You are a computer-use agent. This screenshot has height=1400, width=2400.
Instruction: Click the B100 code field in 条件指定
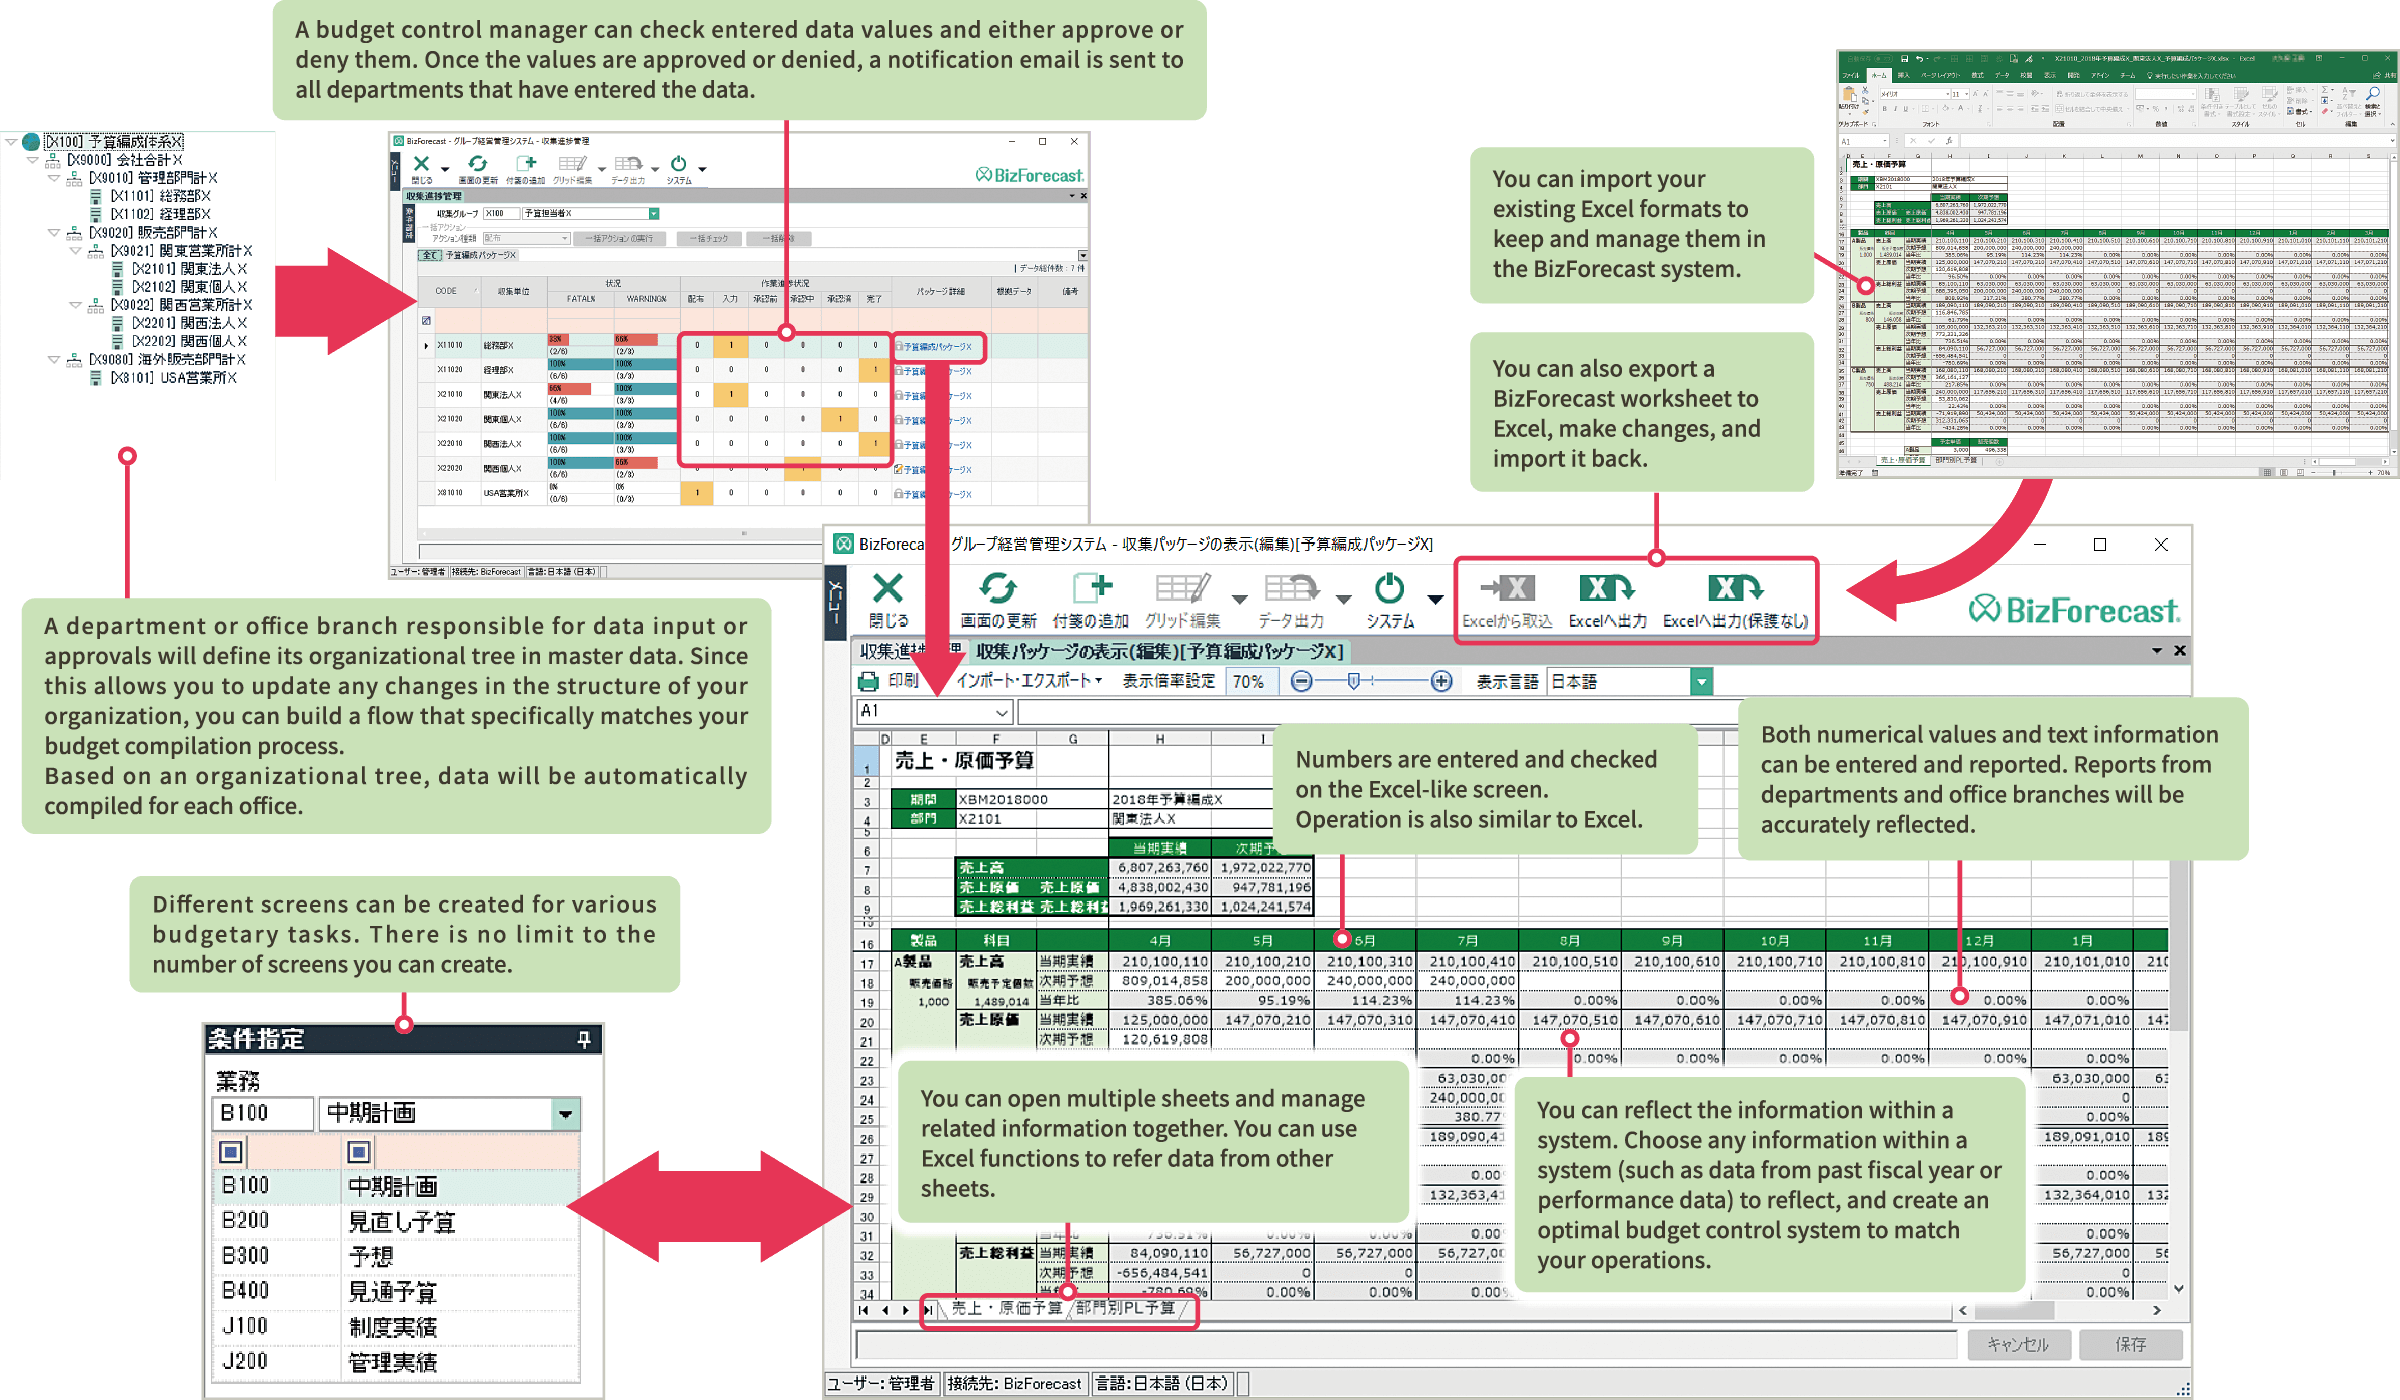tap(262, 1114)
